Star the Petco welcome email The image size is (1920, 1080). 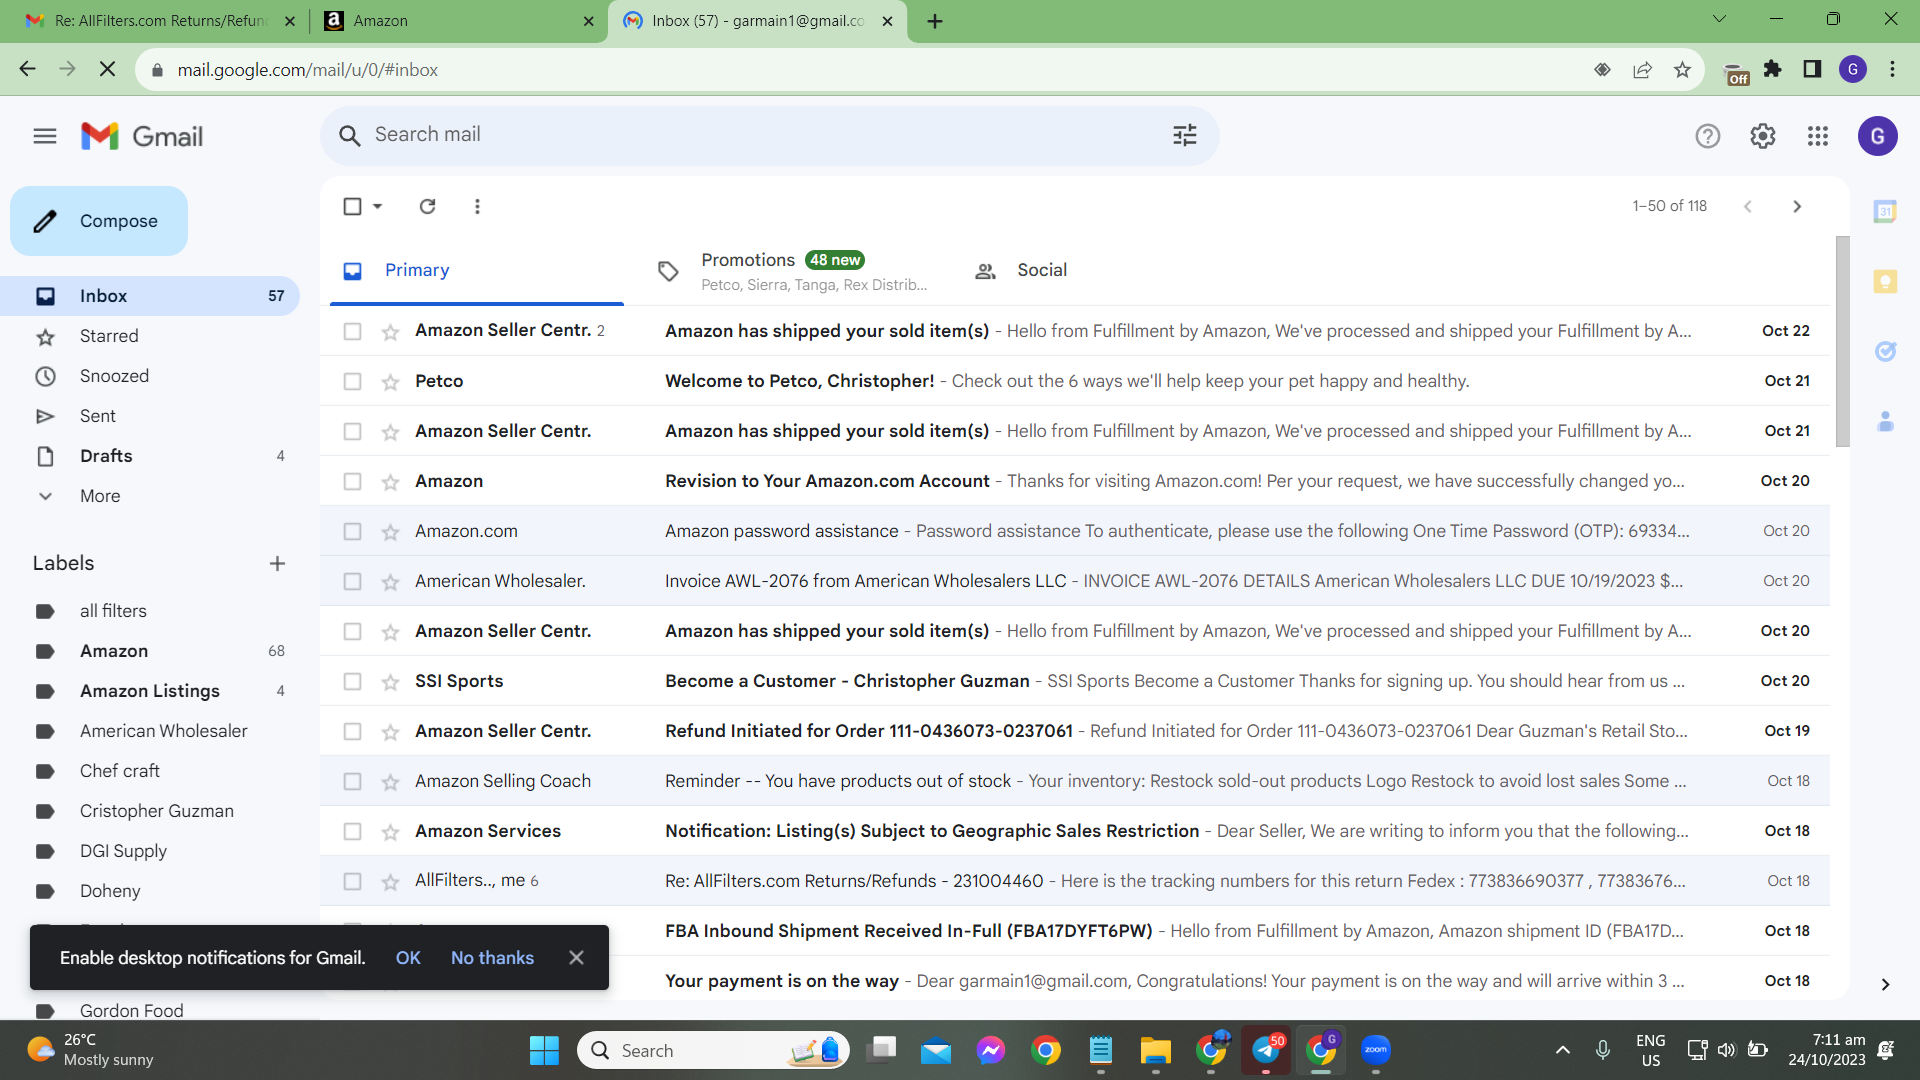click(390, 382)
